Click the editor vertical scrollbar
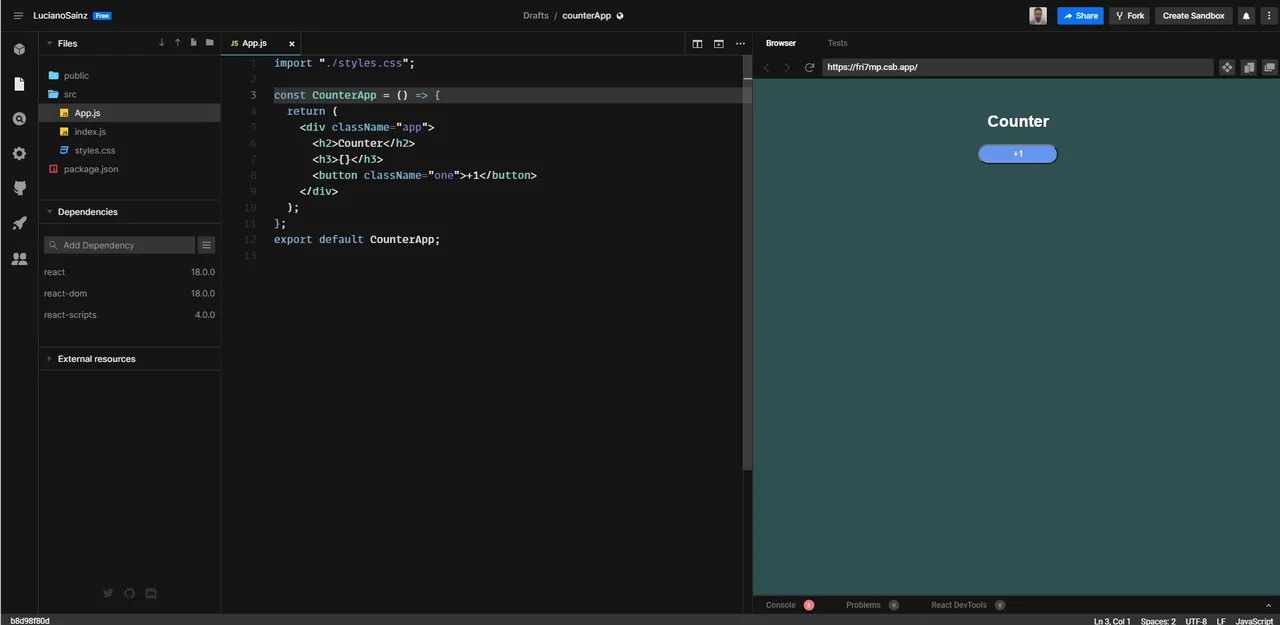 747,262
